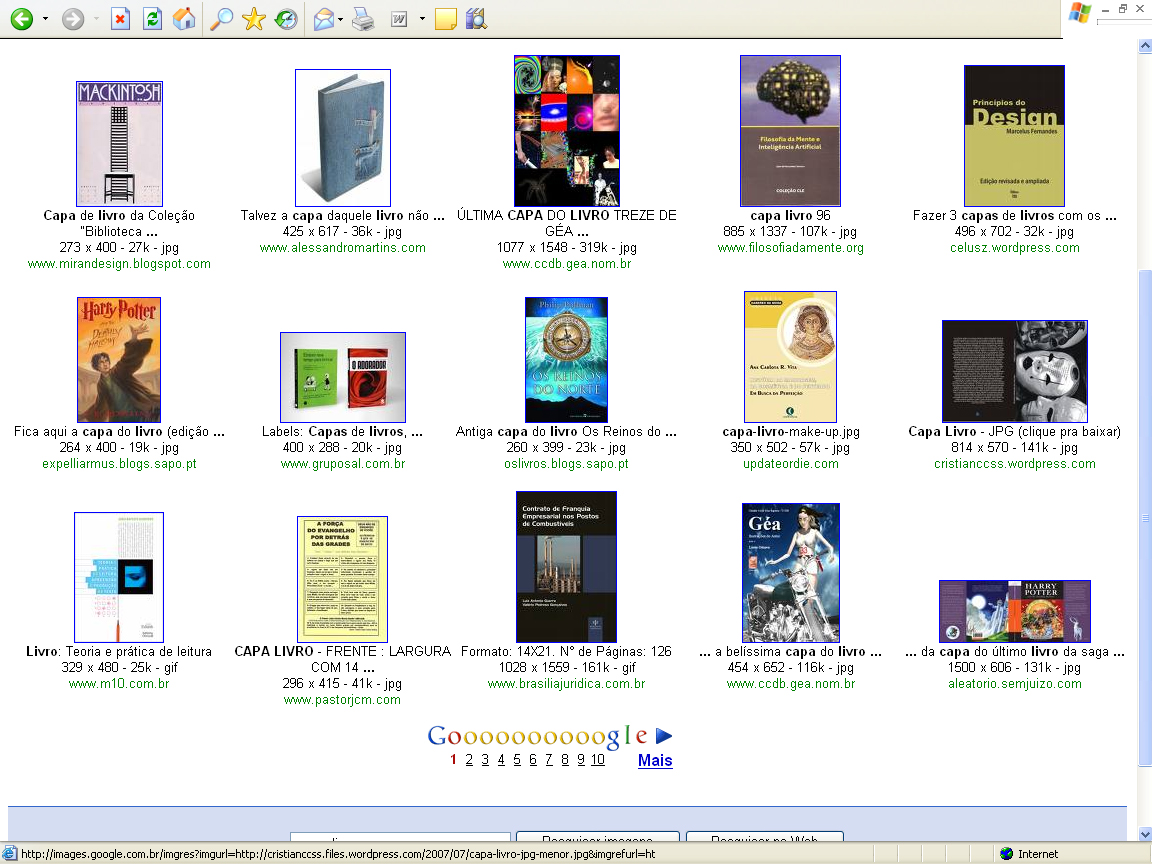Refresh the page with the Refresh icon
This screenshot has width=1152, height=864.
pos(152,19)
